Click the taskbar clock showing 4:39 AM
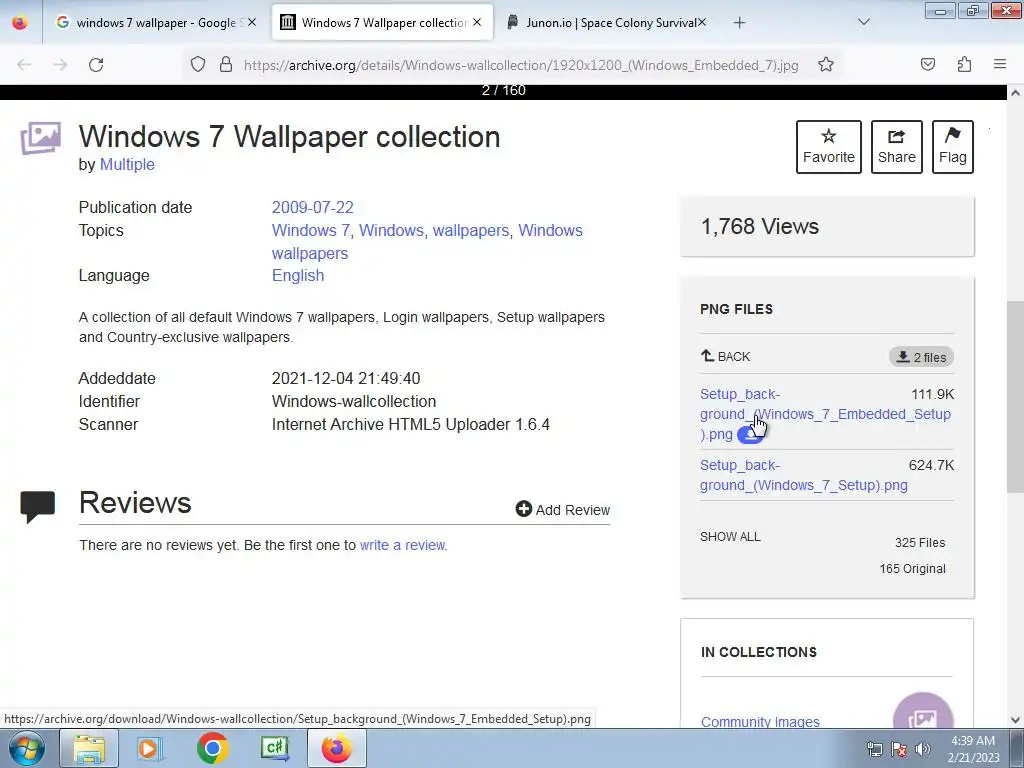This screenshot has height=768, width=1024. pos(973,749)
